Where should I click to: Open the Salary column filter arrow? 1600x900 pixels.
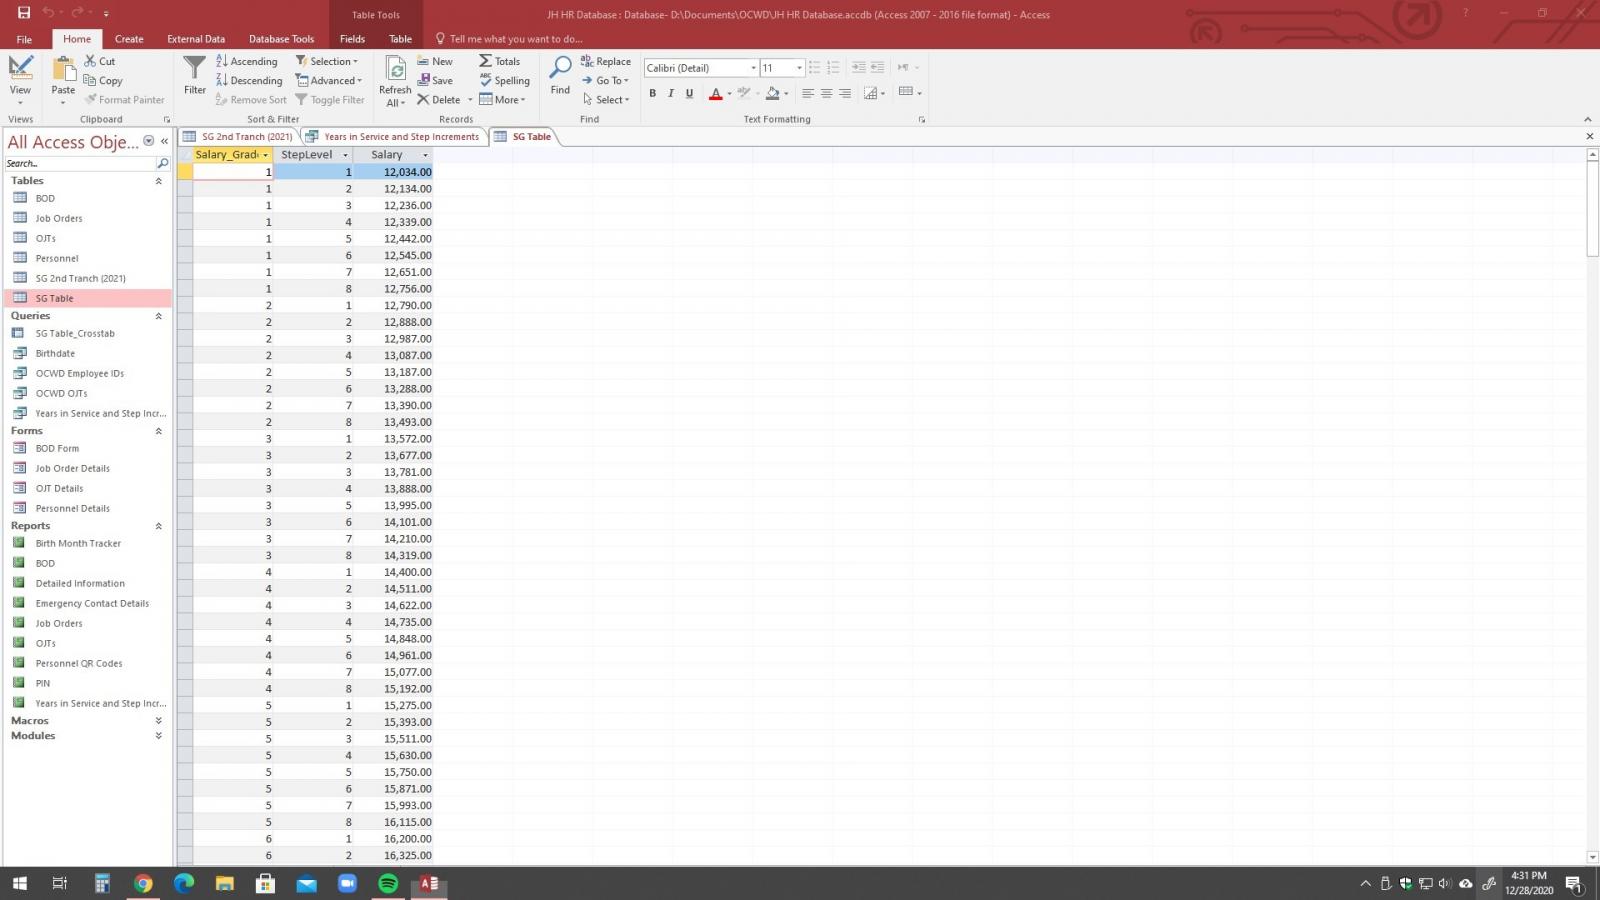click(425, 155)
